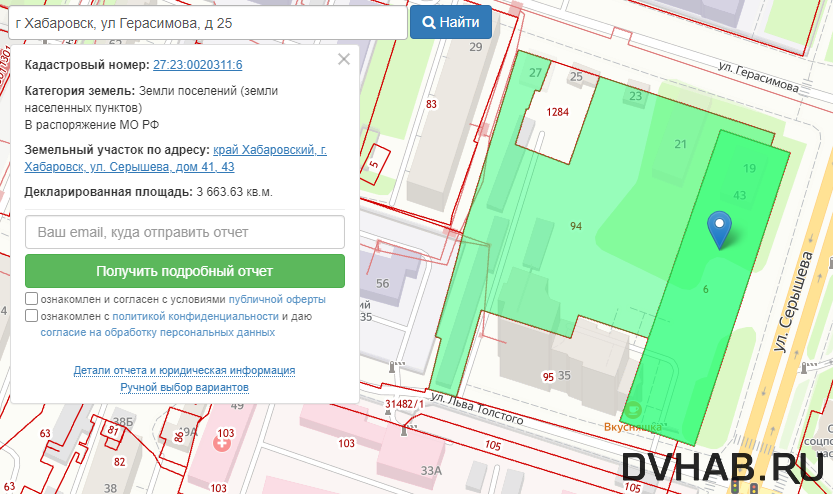Click the ул. Серышева street label
The image size is (833, 494).
pos(793,301)
